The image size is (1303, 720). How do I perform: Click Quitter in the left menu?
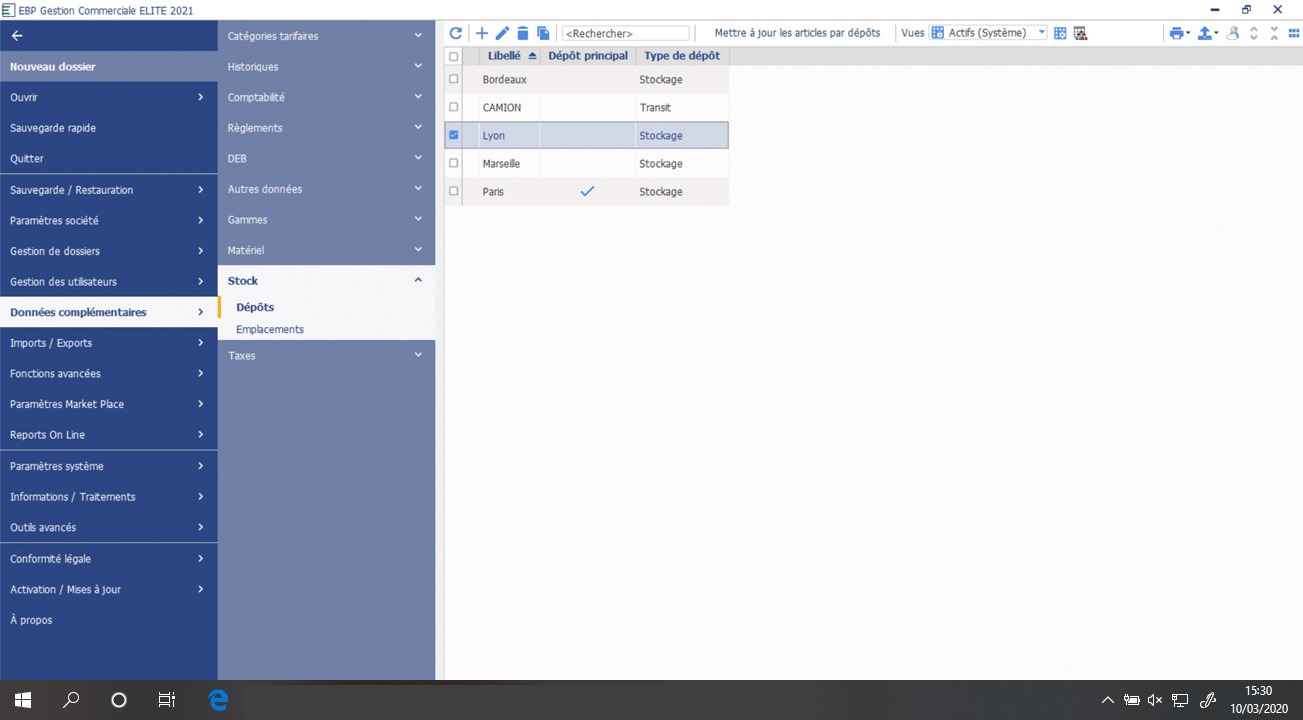pos(108,158)
